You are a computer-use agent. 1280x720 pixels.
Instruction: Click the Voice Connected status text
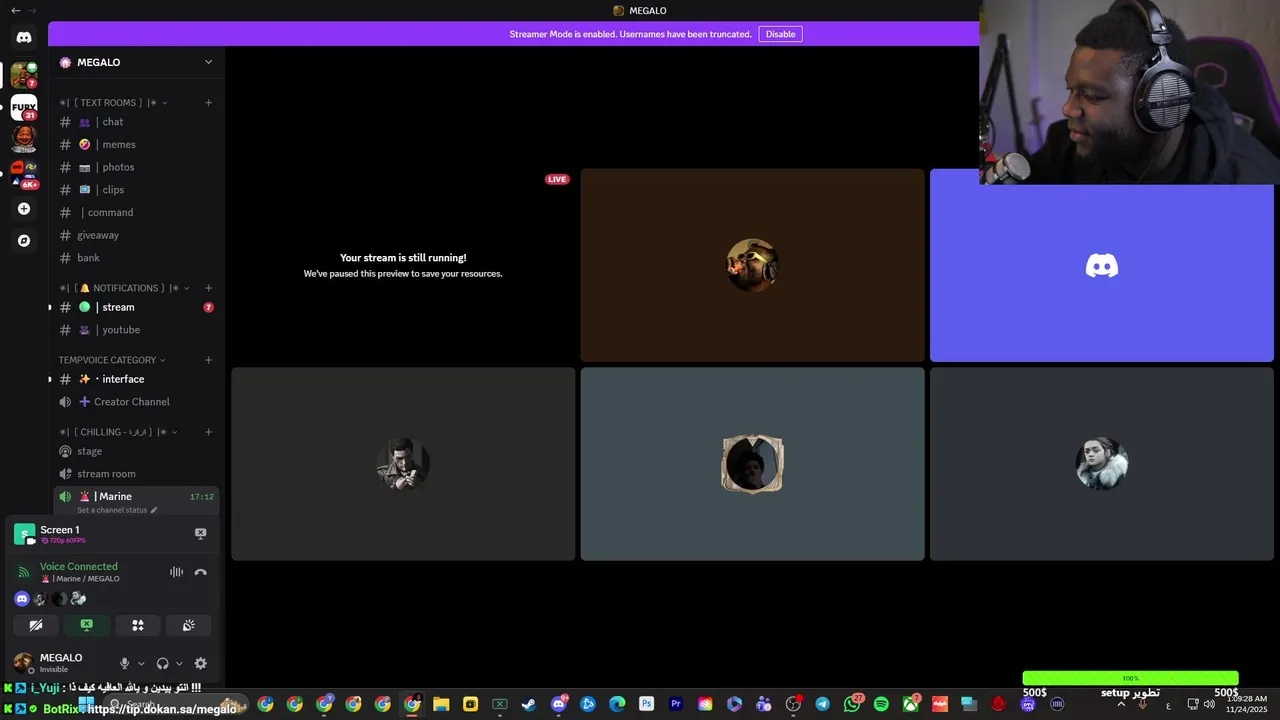(x=79, y=567)
